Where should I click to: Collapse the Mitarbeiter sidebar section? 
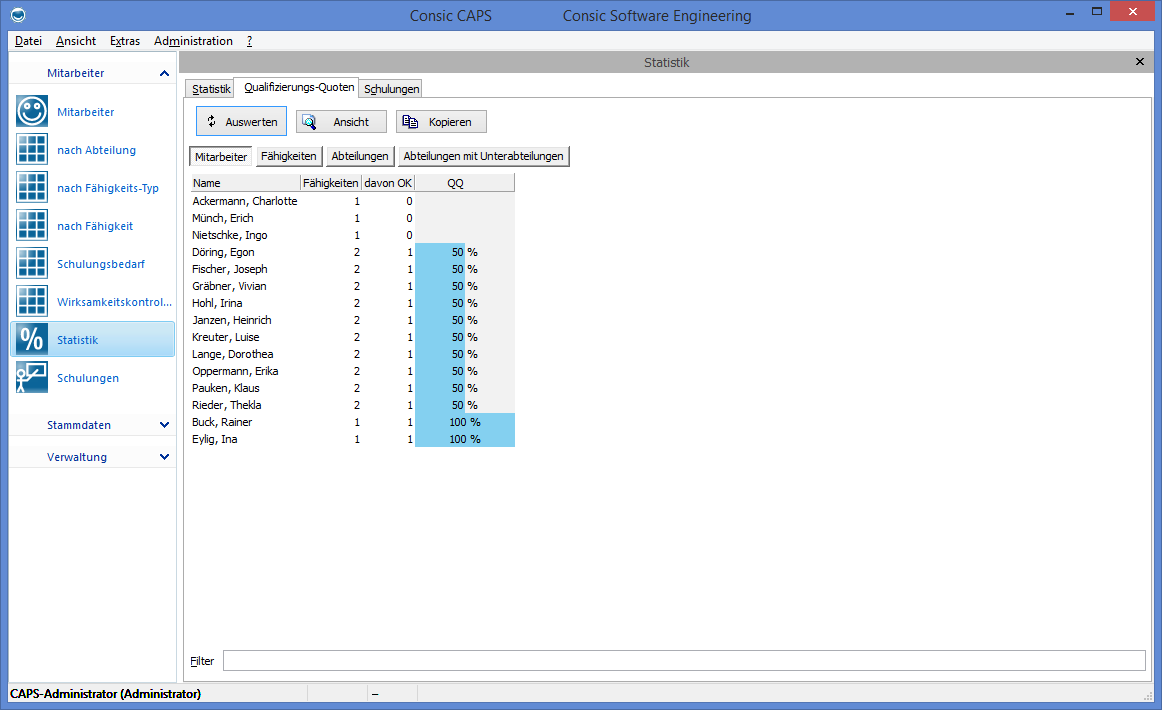(164, 73)
